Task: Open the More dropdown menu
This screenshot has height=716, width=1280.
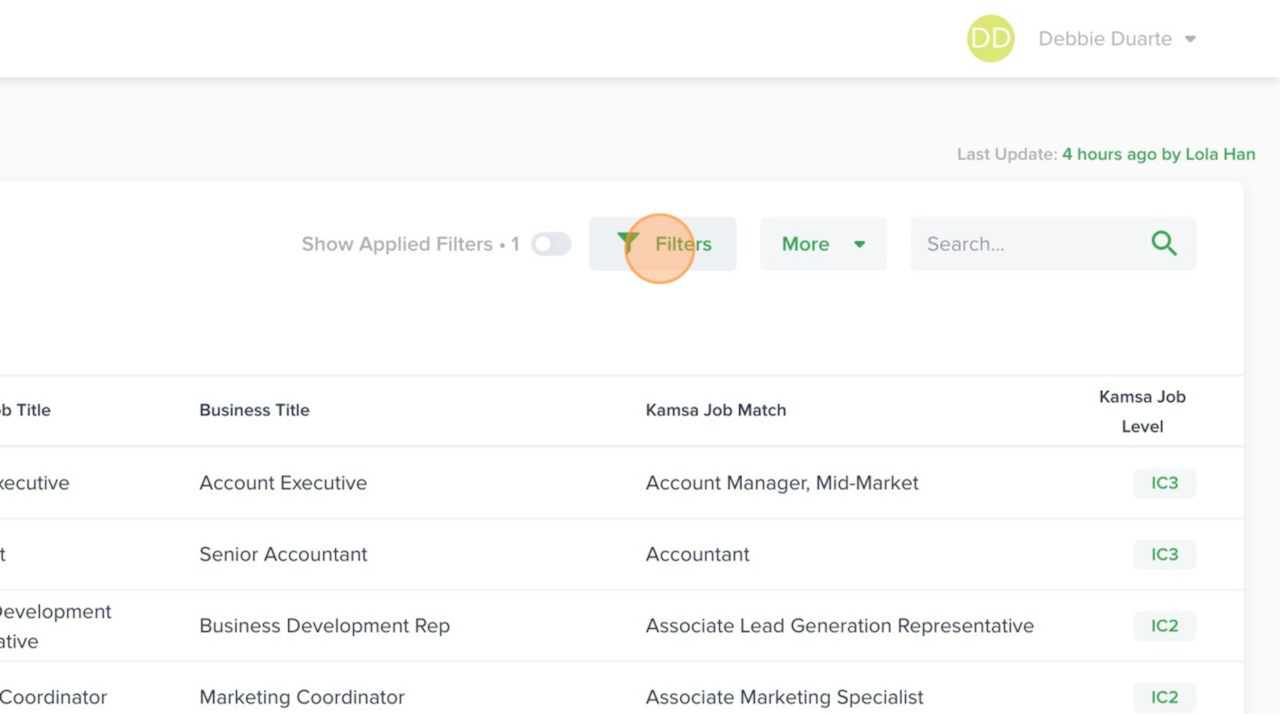Action: click(822, 244)
